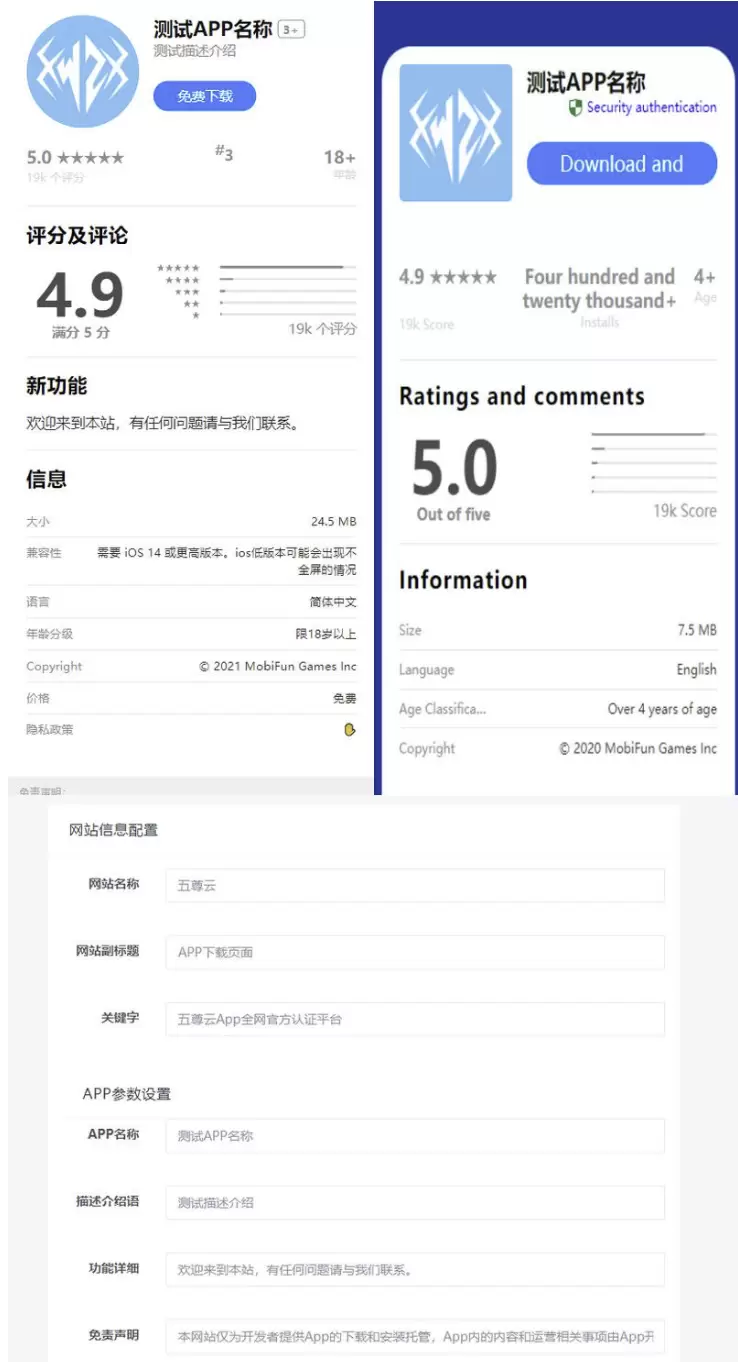Screen dimensions: 738x1362
Task: Click the five-star rating bar in 评分及评论
Action: point(288,267)
